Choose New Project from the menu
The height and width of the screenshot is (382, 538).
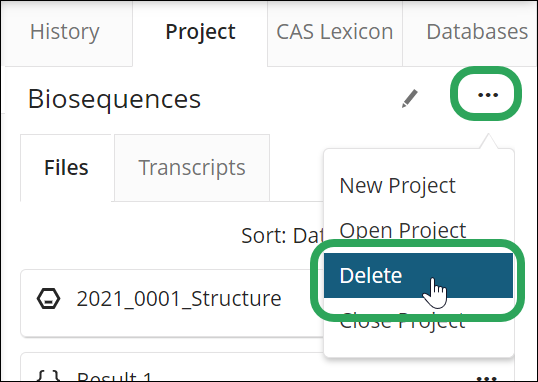click(397, 186)
